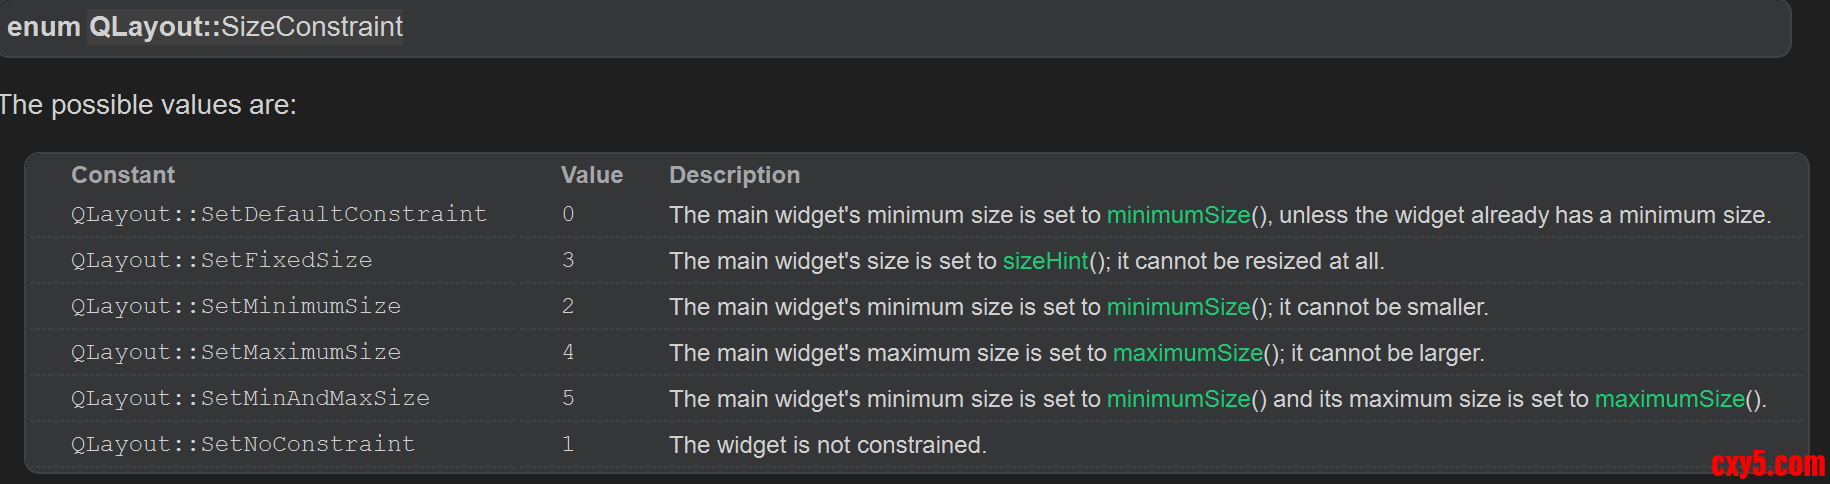
Task: Click QLayout::SetMinAndMaxSize in the table
Action: [x=250, y=398]
